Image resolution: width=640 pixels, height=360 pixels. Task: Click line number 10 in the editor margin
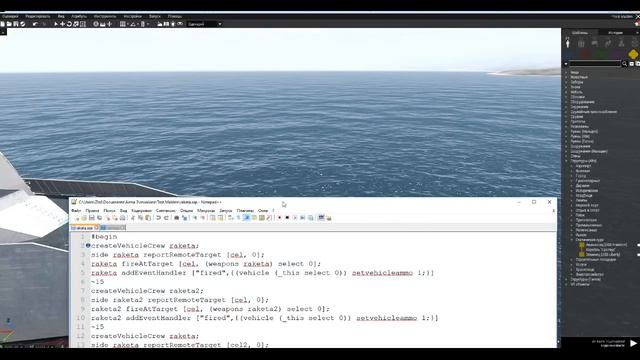point(80,318)
